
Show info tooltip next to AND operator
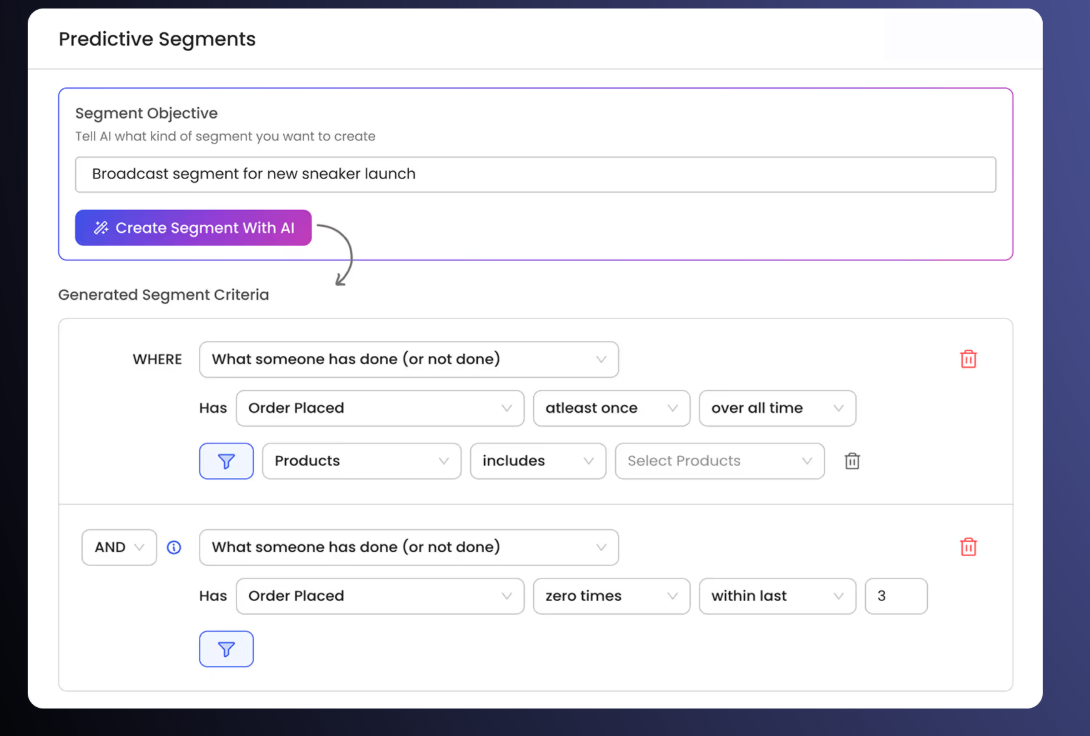(174, 547)
